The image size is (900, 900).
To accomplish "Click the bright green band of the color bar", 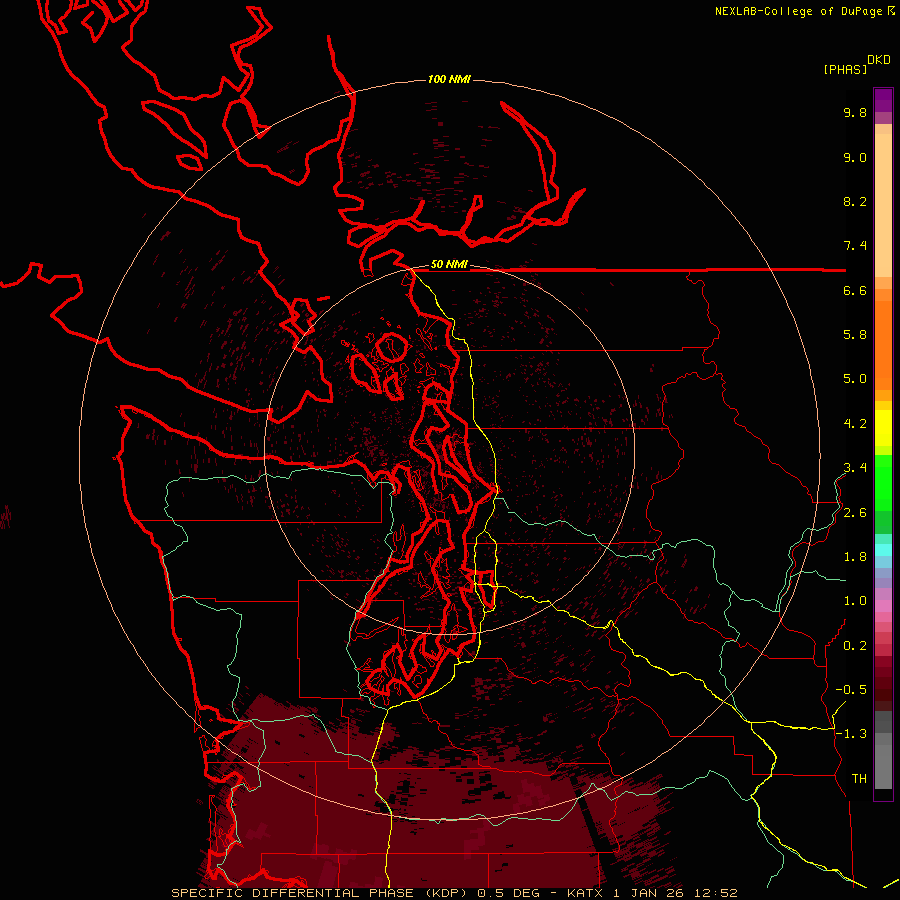I will [883, 483].
